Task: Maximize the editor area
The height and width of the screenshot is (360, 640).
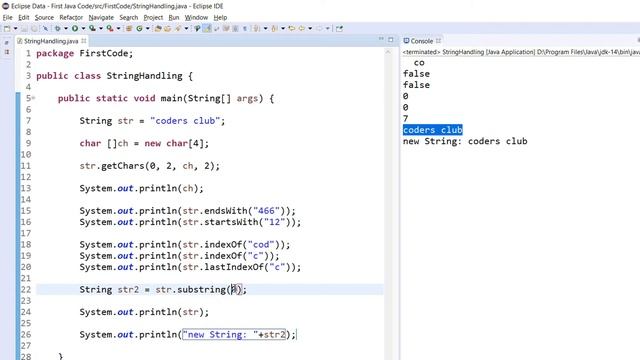Action: (391, 40)
